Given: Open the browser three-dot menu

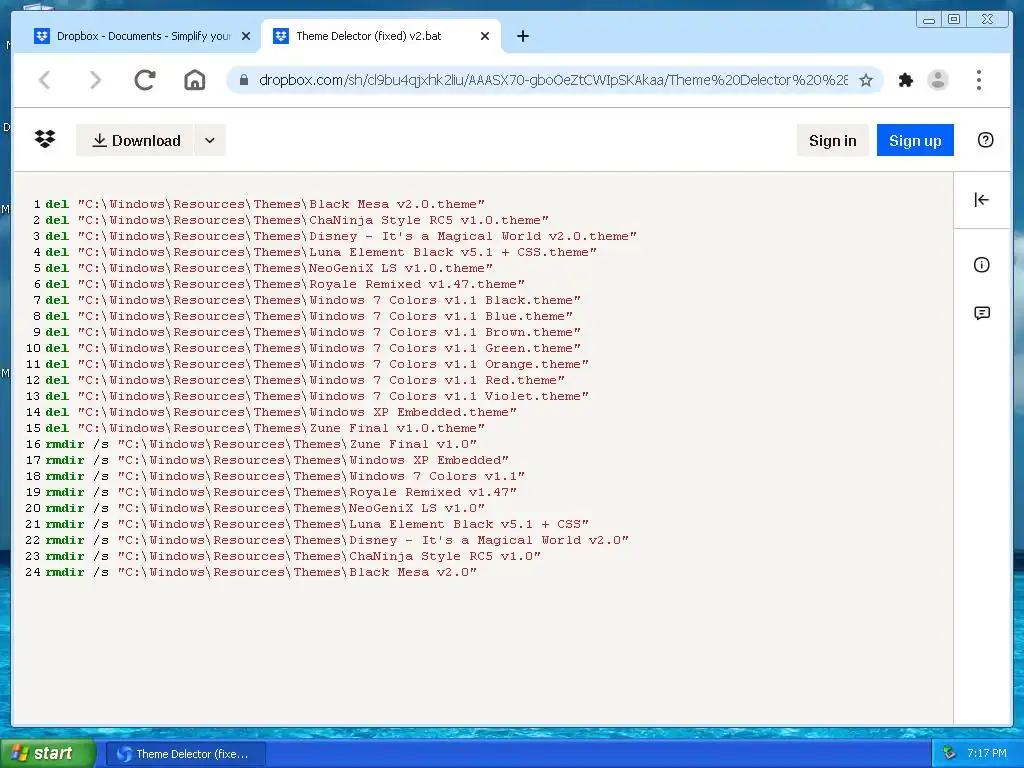Looking at the screenshot, I should (978, 80).
